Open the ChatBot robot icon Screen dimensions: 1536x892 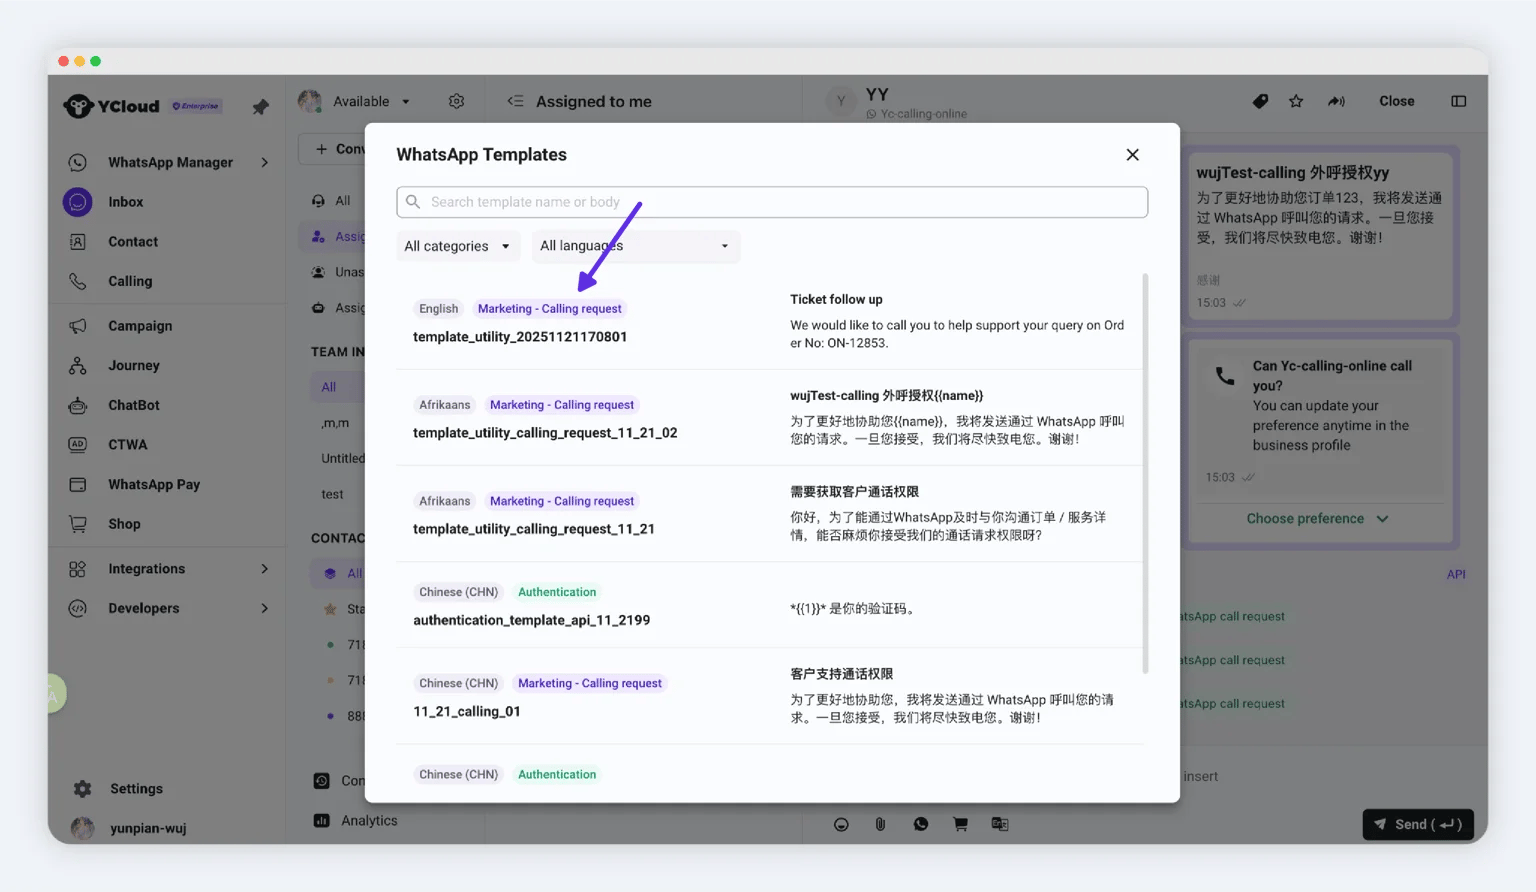pyautogui.click(x=78, y=406)
